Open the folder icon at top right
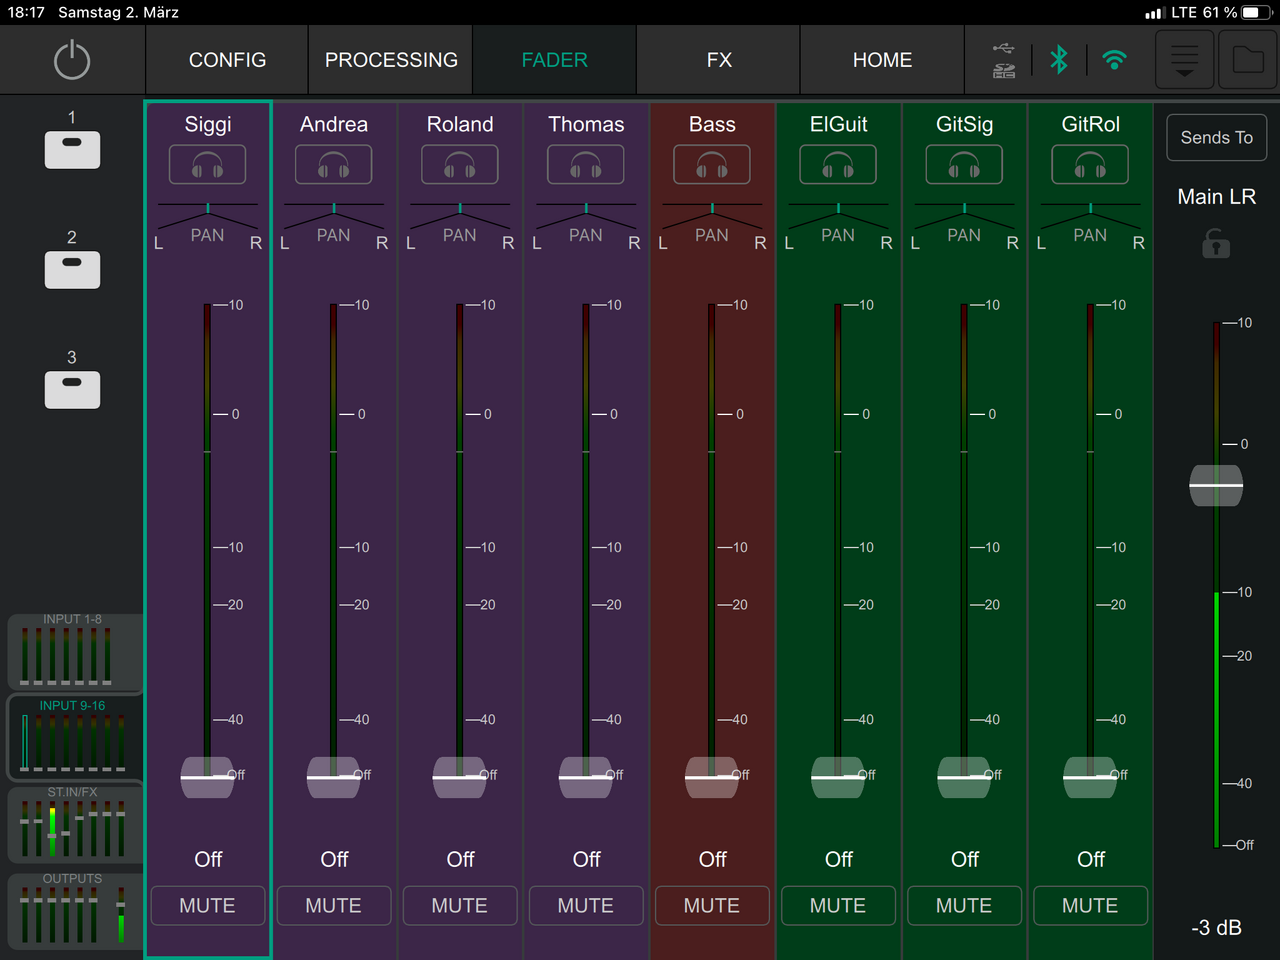Image resolution: width=1280 pixels, height=960 pixels. [x=1247, y=60]
